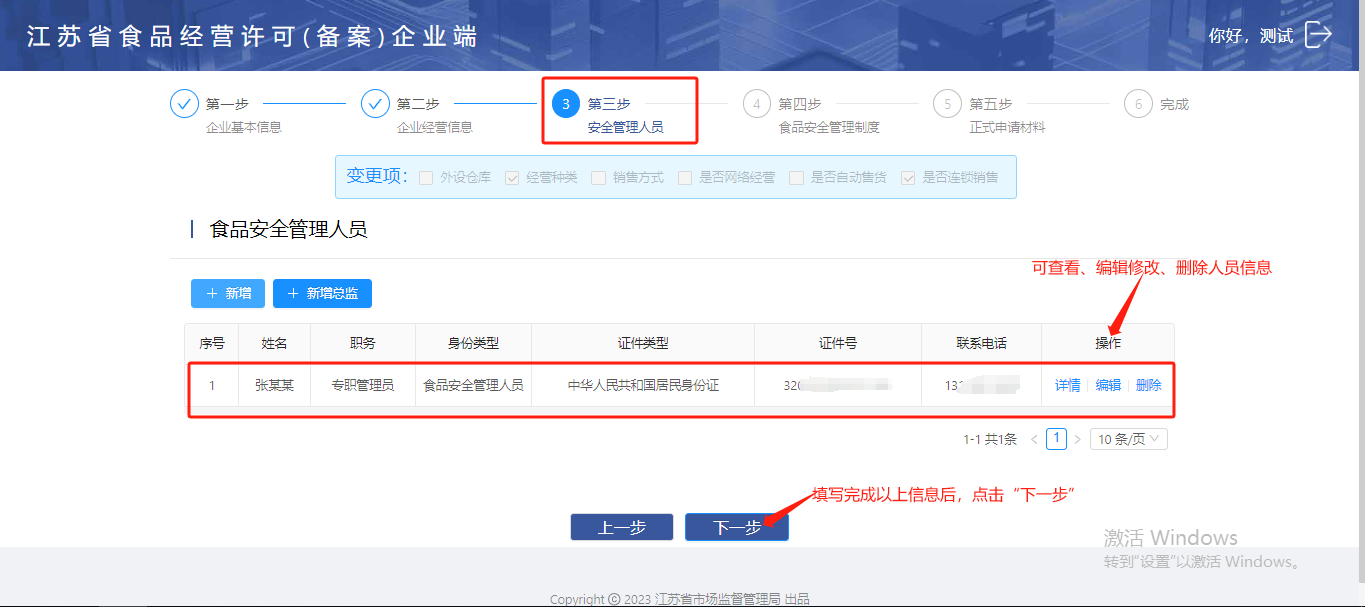Viewport: 1365px width, 607px height.
Task: Click 删除 link for 张某某 row
Action: click(1148, 385)
